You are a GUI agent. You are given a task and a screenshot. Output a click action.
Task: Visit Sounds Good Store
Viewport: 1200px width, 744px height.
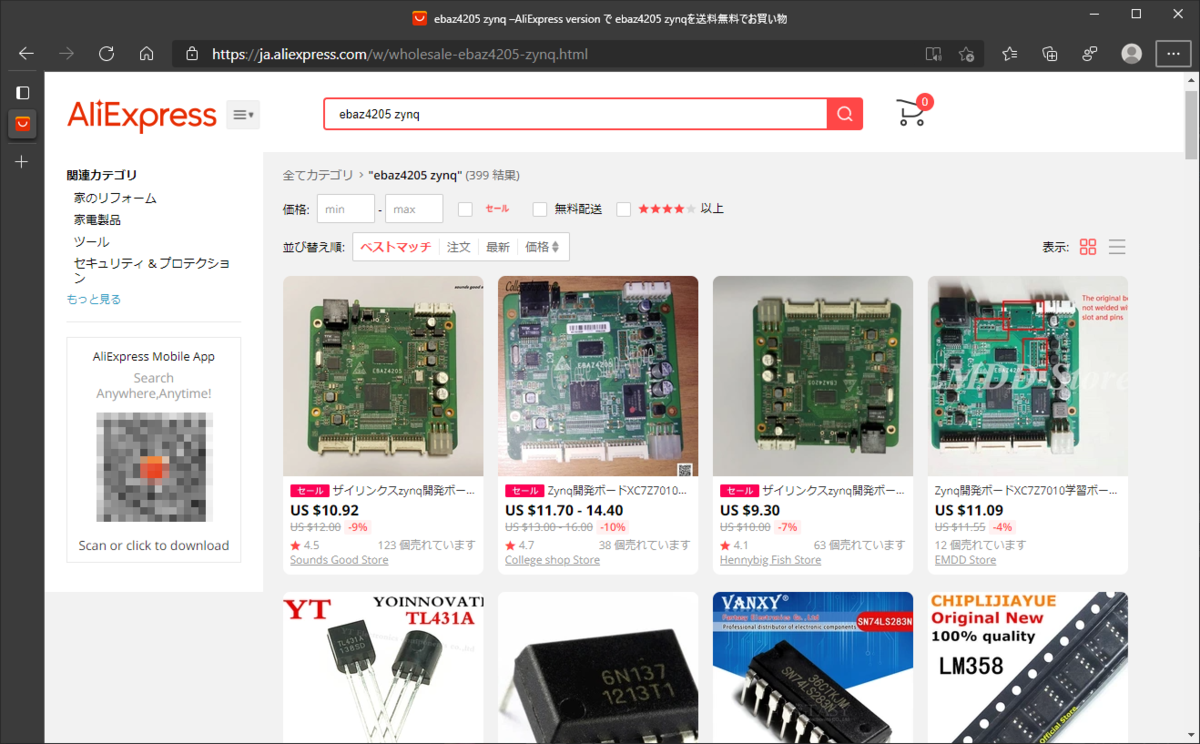click(x=339, y=560)
